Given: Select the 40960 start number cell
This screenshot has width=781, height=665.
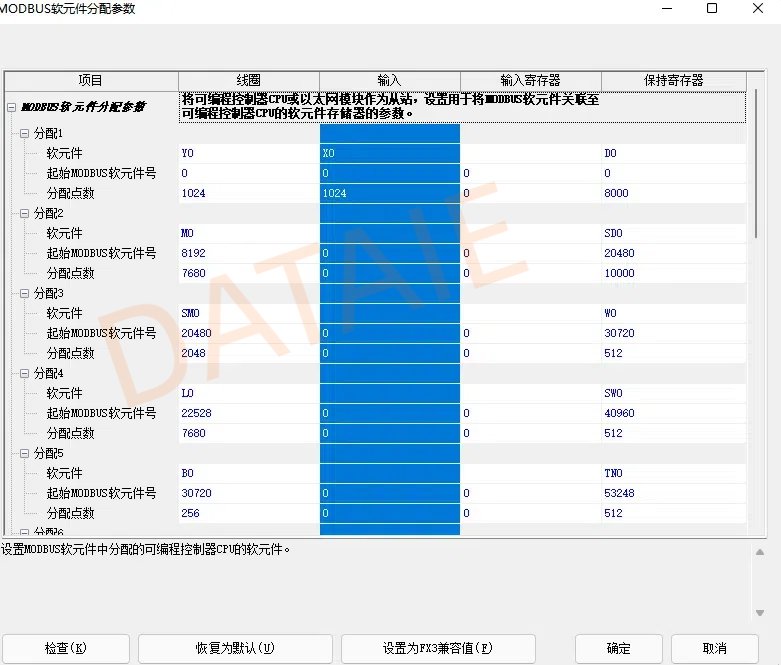Looking at the screenshot, I should click(674, 413).
